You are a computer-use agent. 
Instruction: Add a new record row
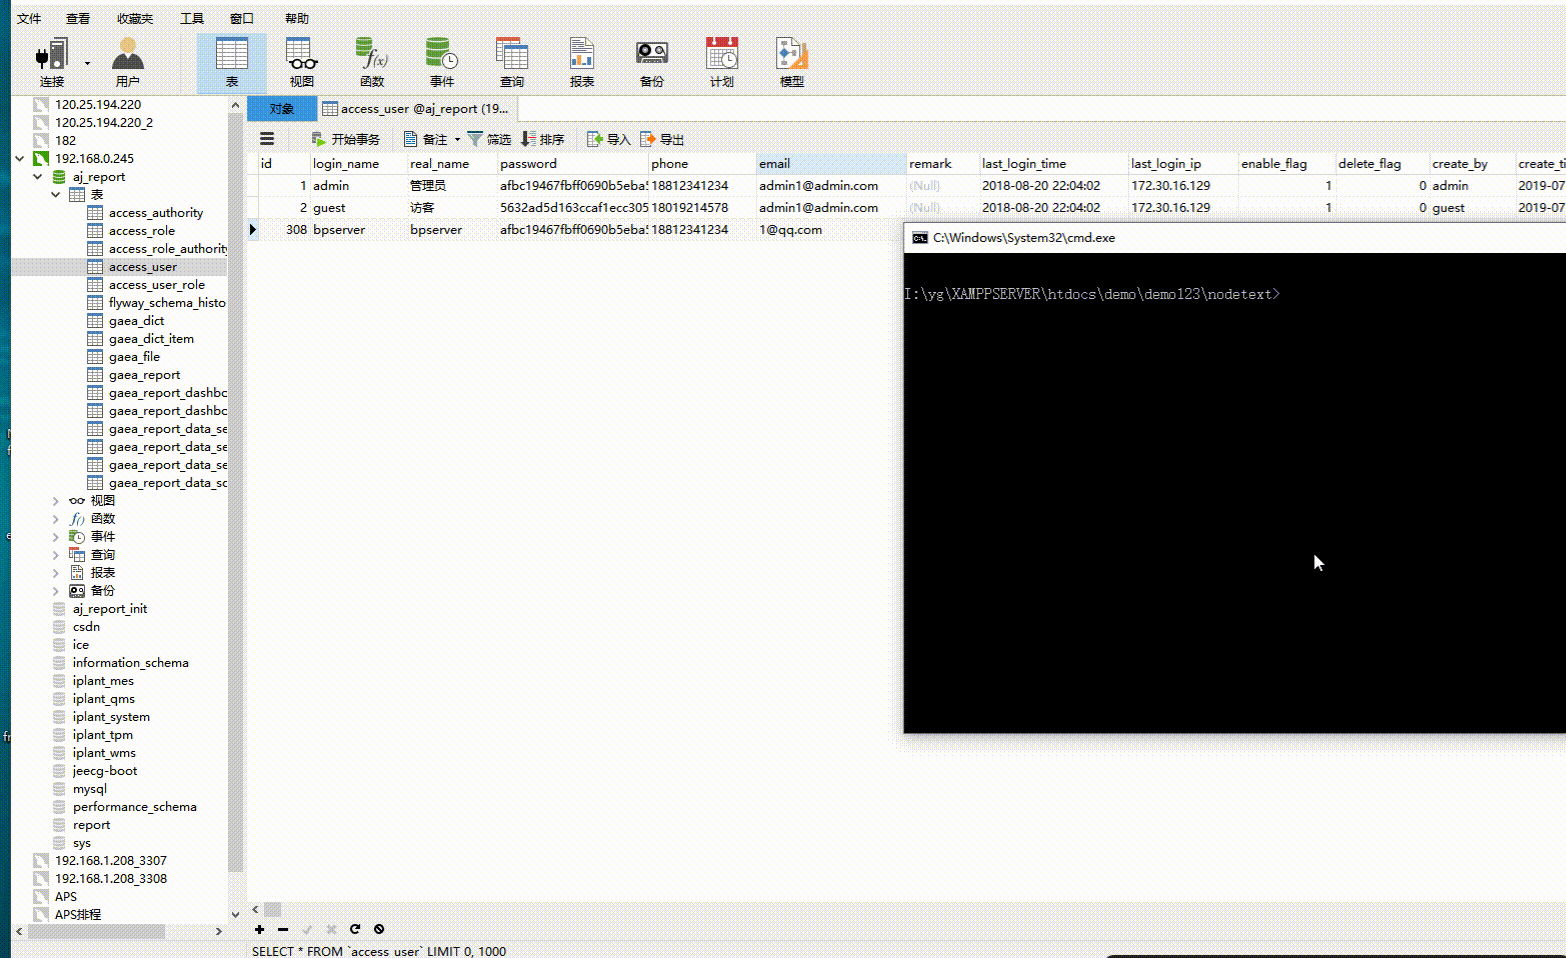pos(259,930)
